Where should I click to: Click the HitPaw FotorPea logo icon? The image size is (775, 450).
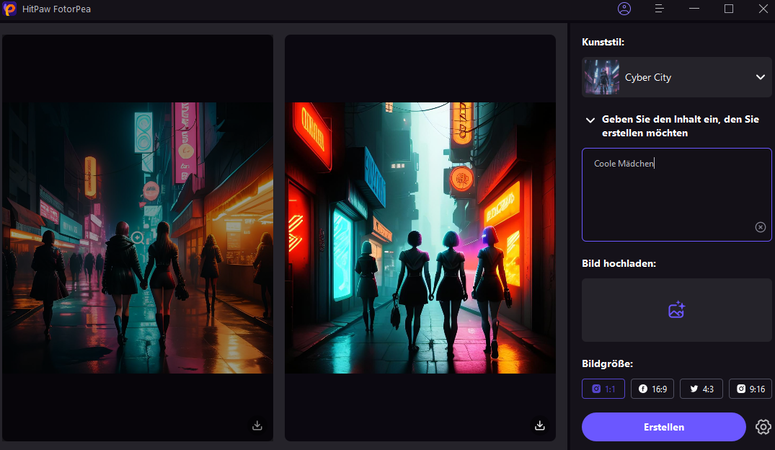(10, 9)
